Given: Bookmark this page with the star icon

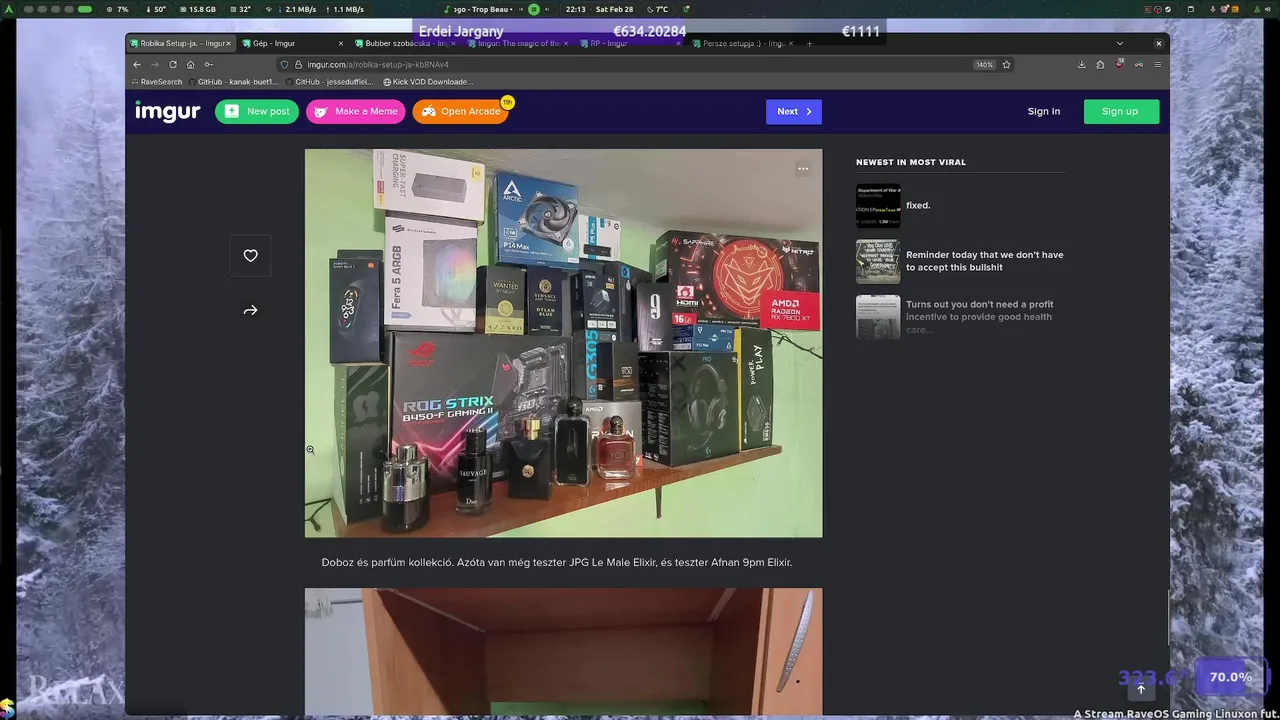Looking at the screenshot, I should (x=1006, y=64).
